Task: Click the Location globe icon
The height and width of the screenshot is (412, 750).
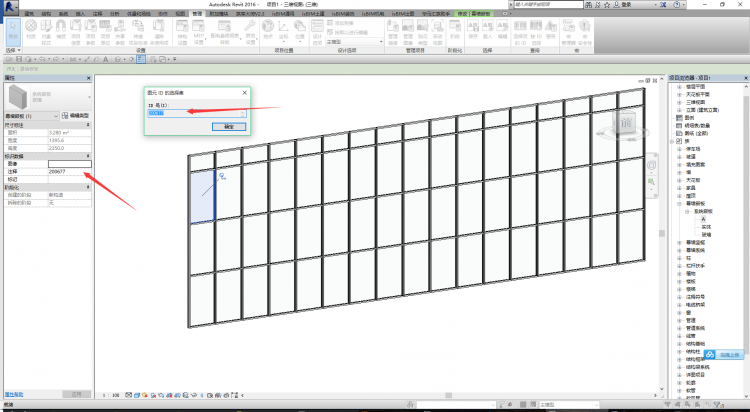Action: click(x=268, y=29)
